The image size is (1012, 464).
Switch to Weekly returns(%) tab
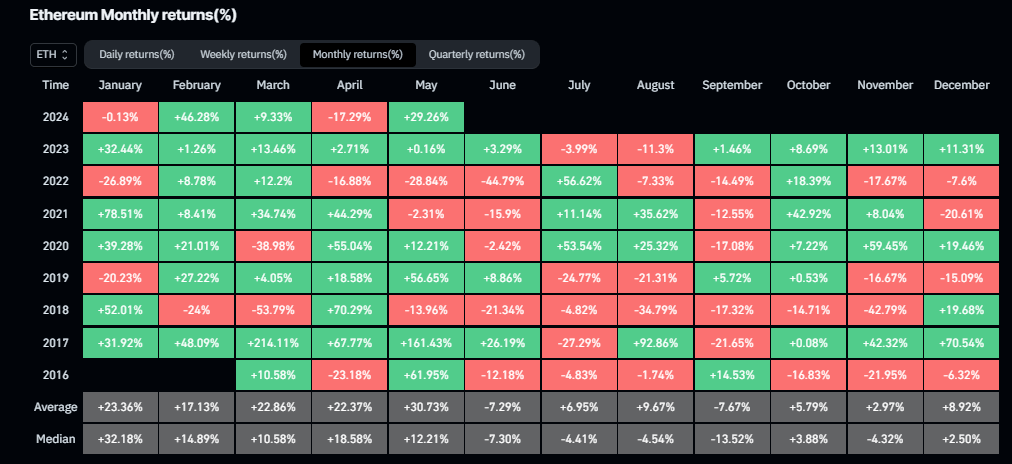click(243, 54)
